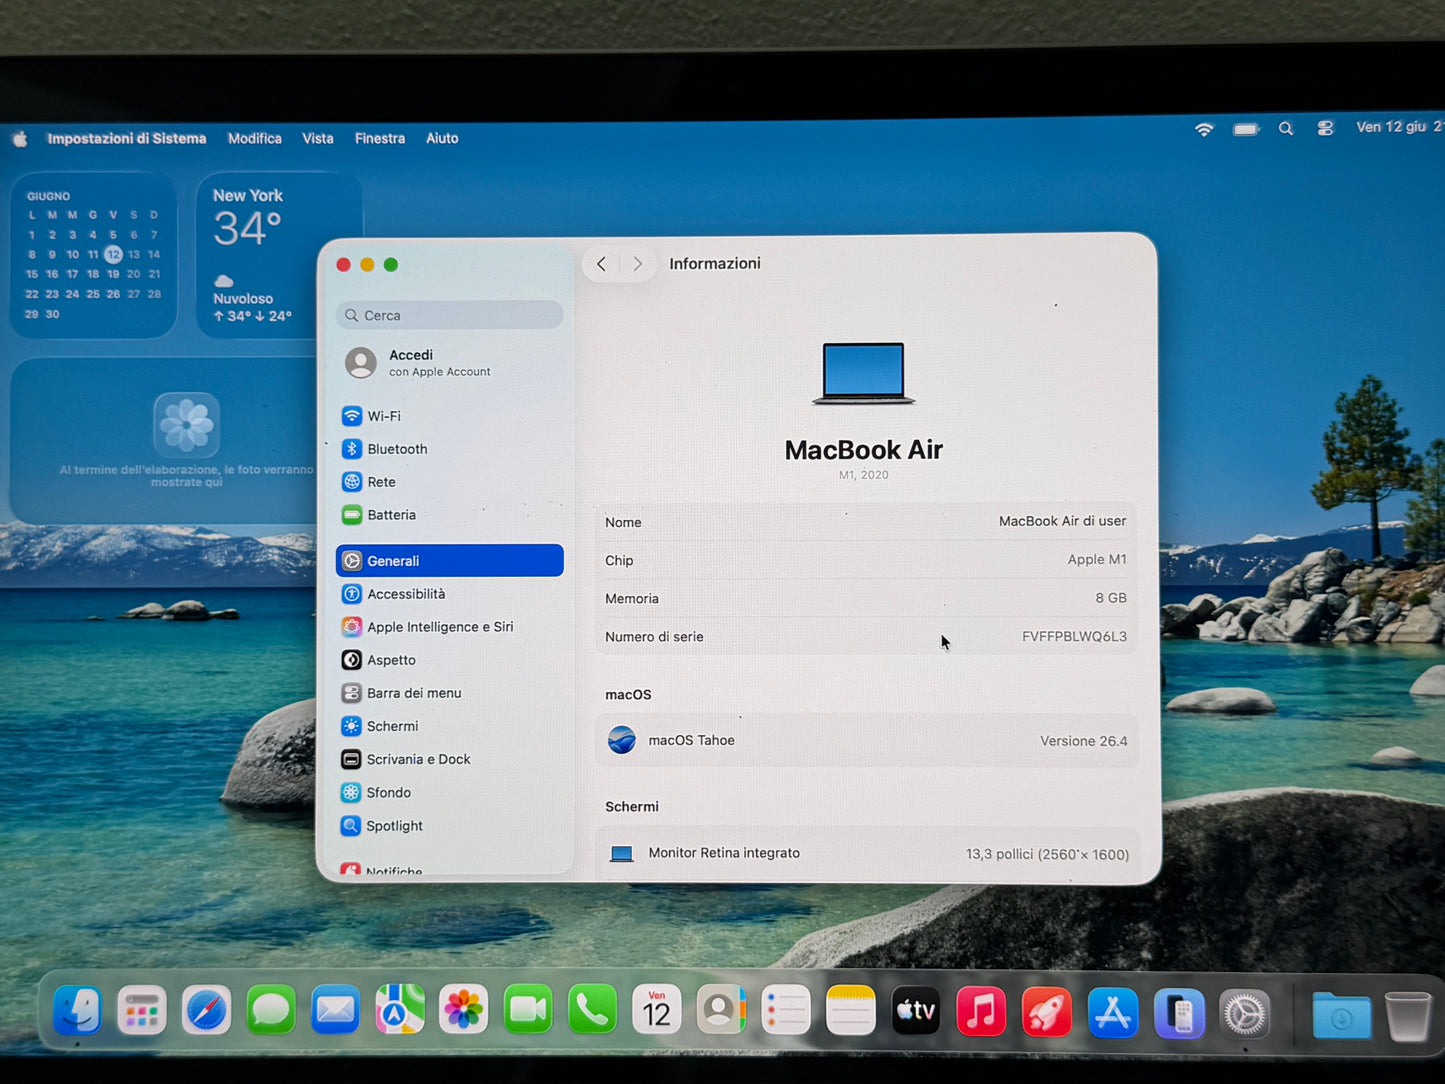Click the Photos widget on desktop

[x=164, y=441]
